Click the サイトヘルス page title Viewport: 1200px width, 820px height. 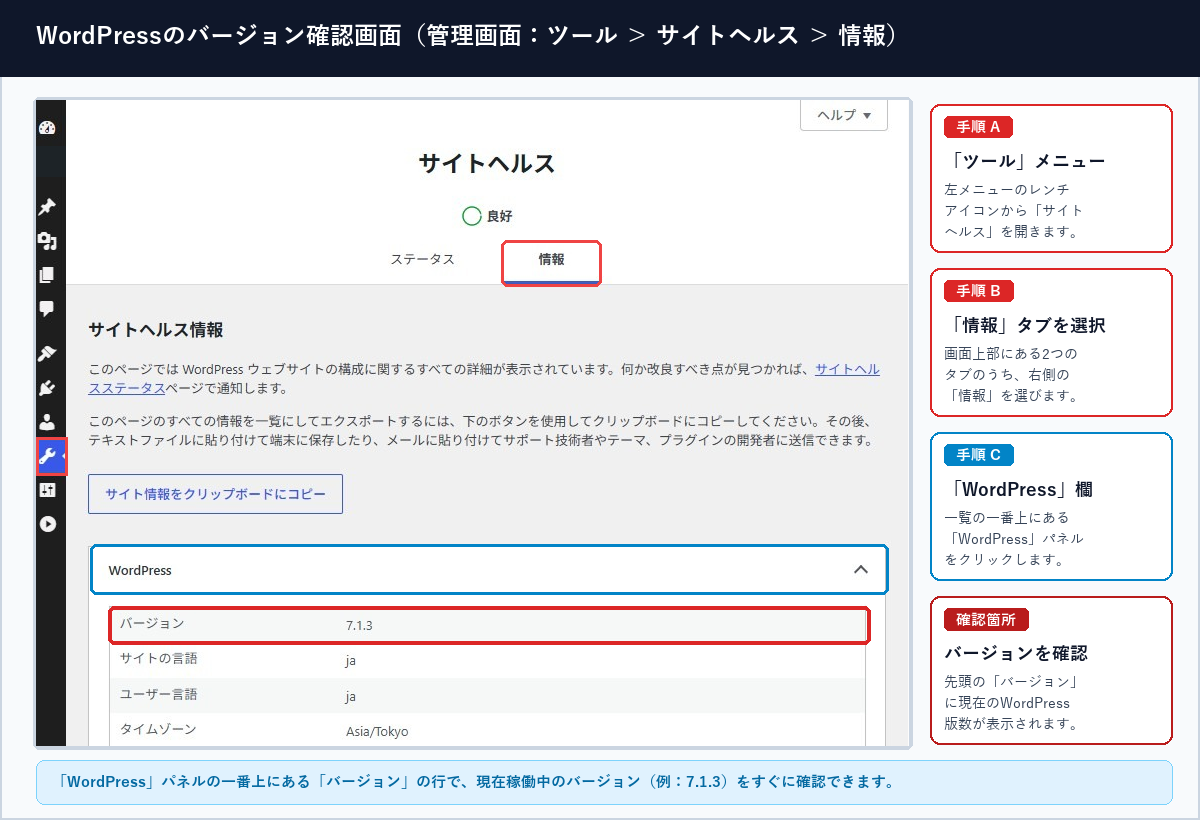point(487,164)
